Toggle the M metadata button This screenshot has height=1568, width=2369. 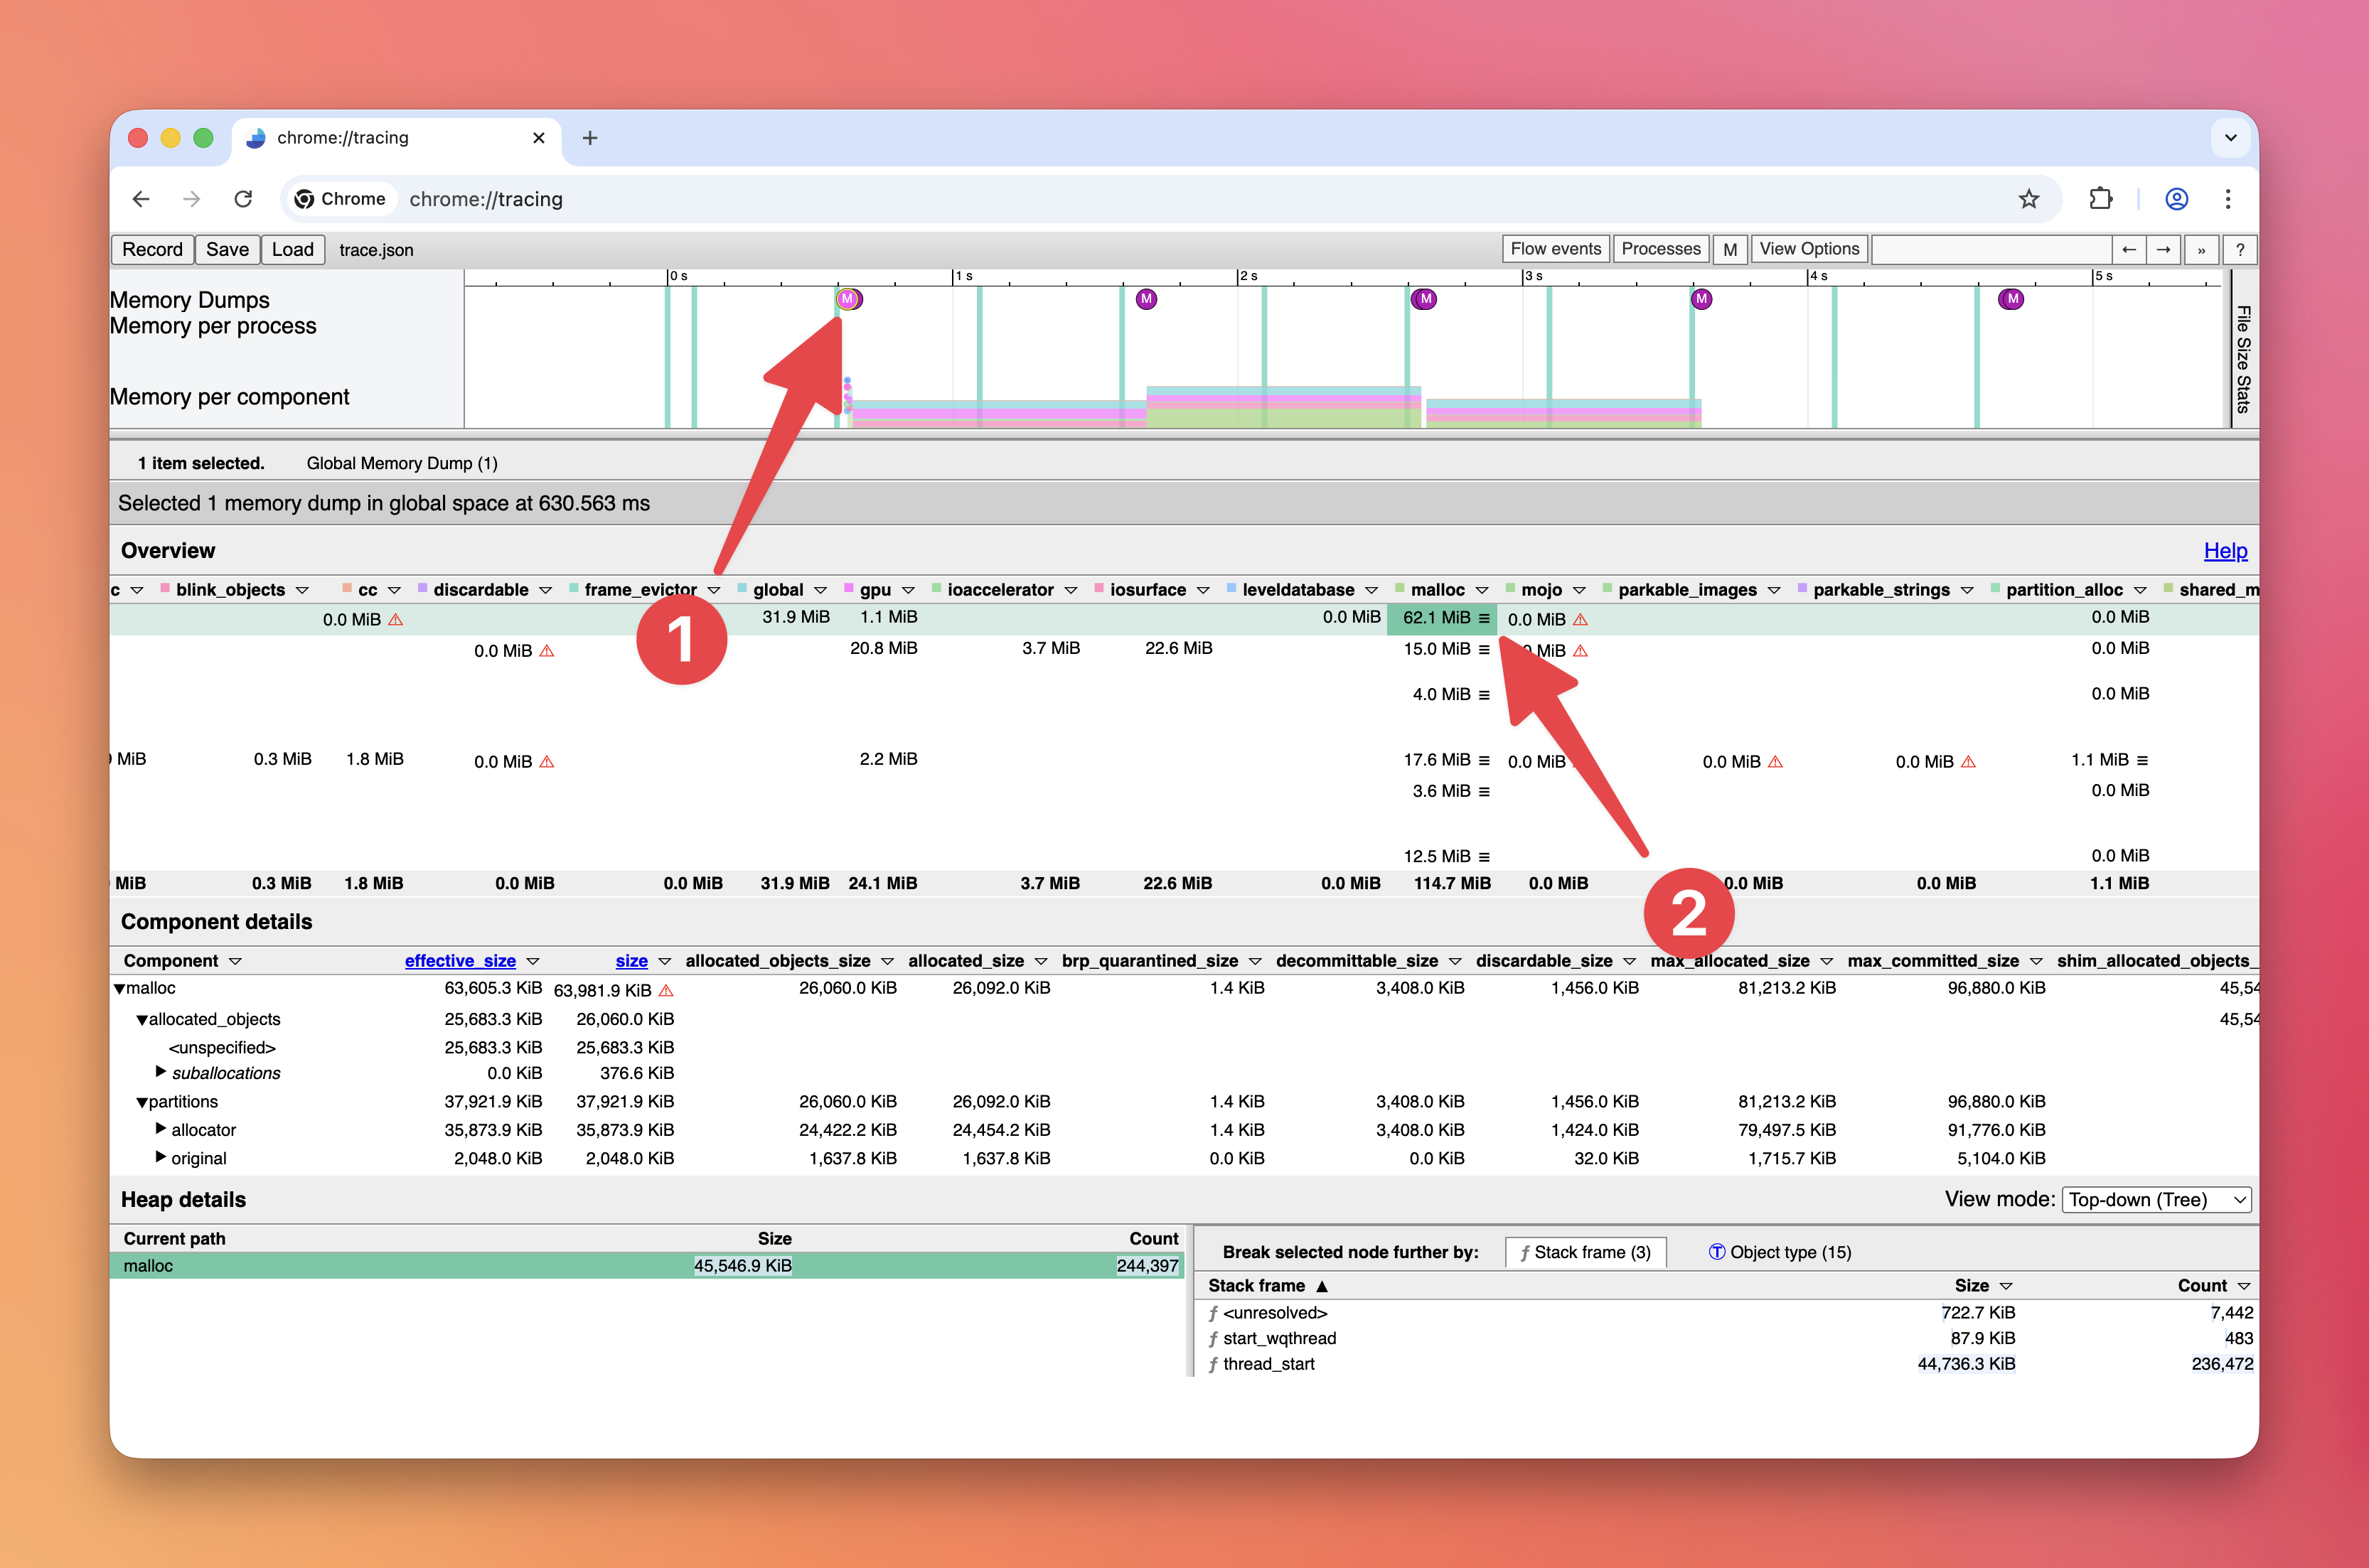[x=1730, y=249]
